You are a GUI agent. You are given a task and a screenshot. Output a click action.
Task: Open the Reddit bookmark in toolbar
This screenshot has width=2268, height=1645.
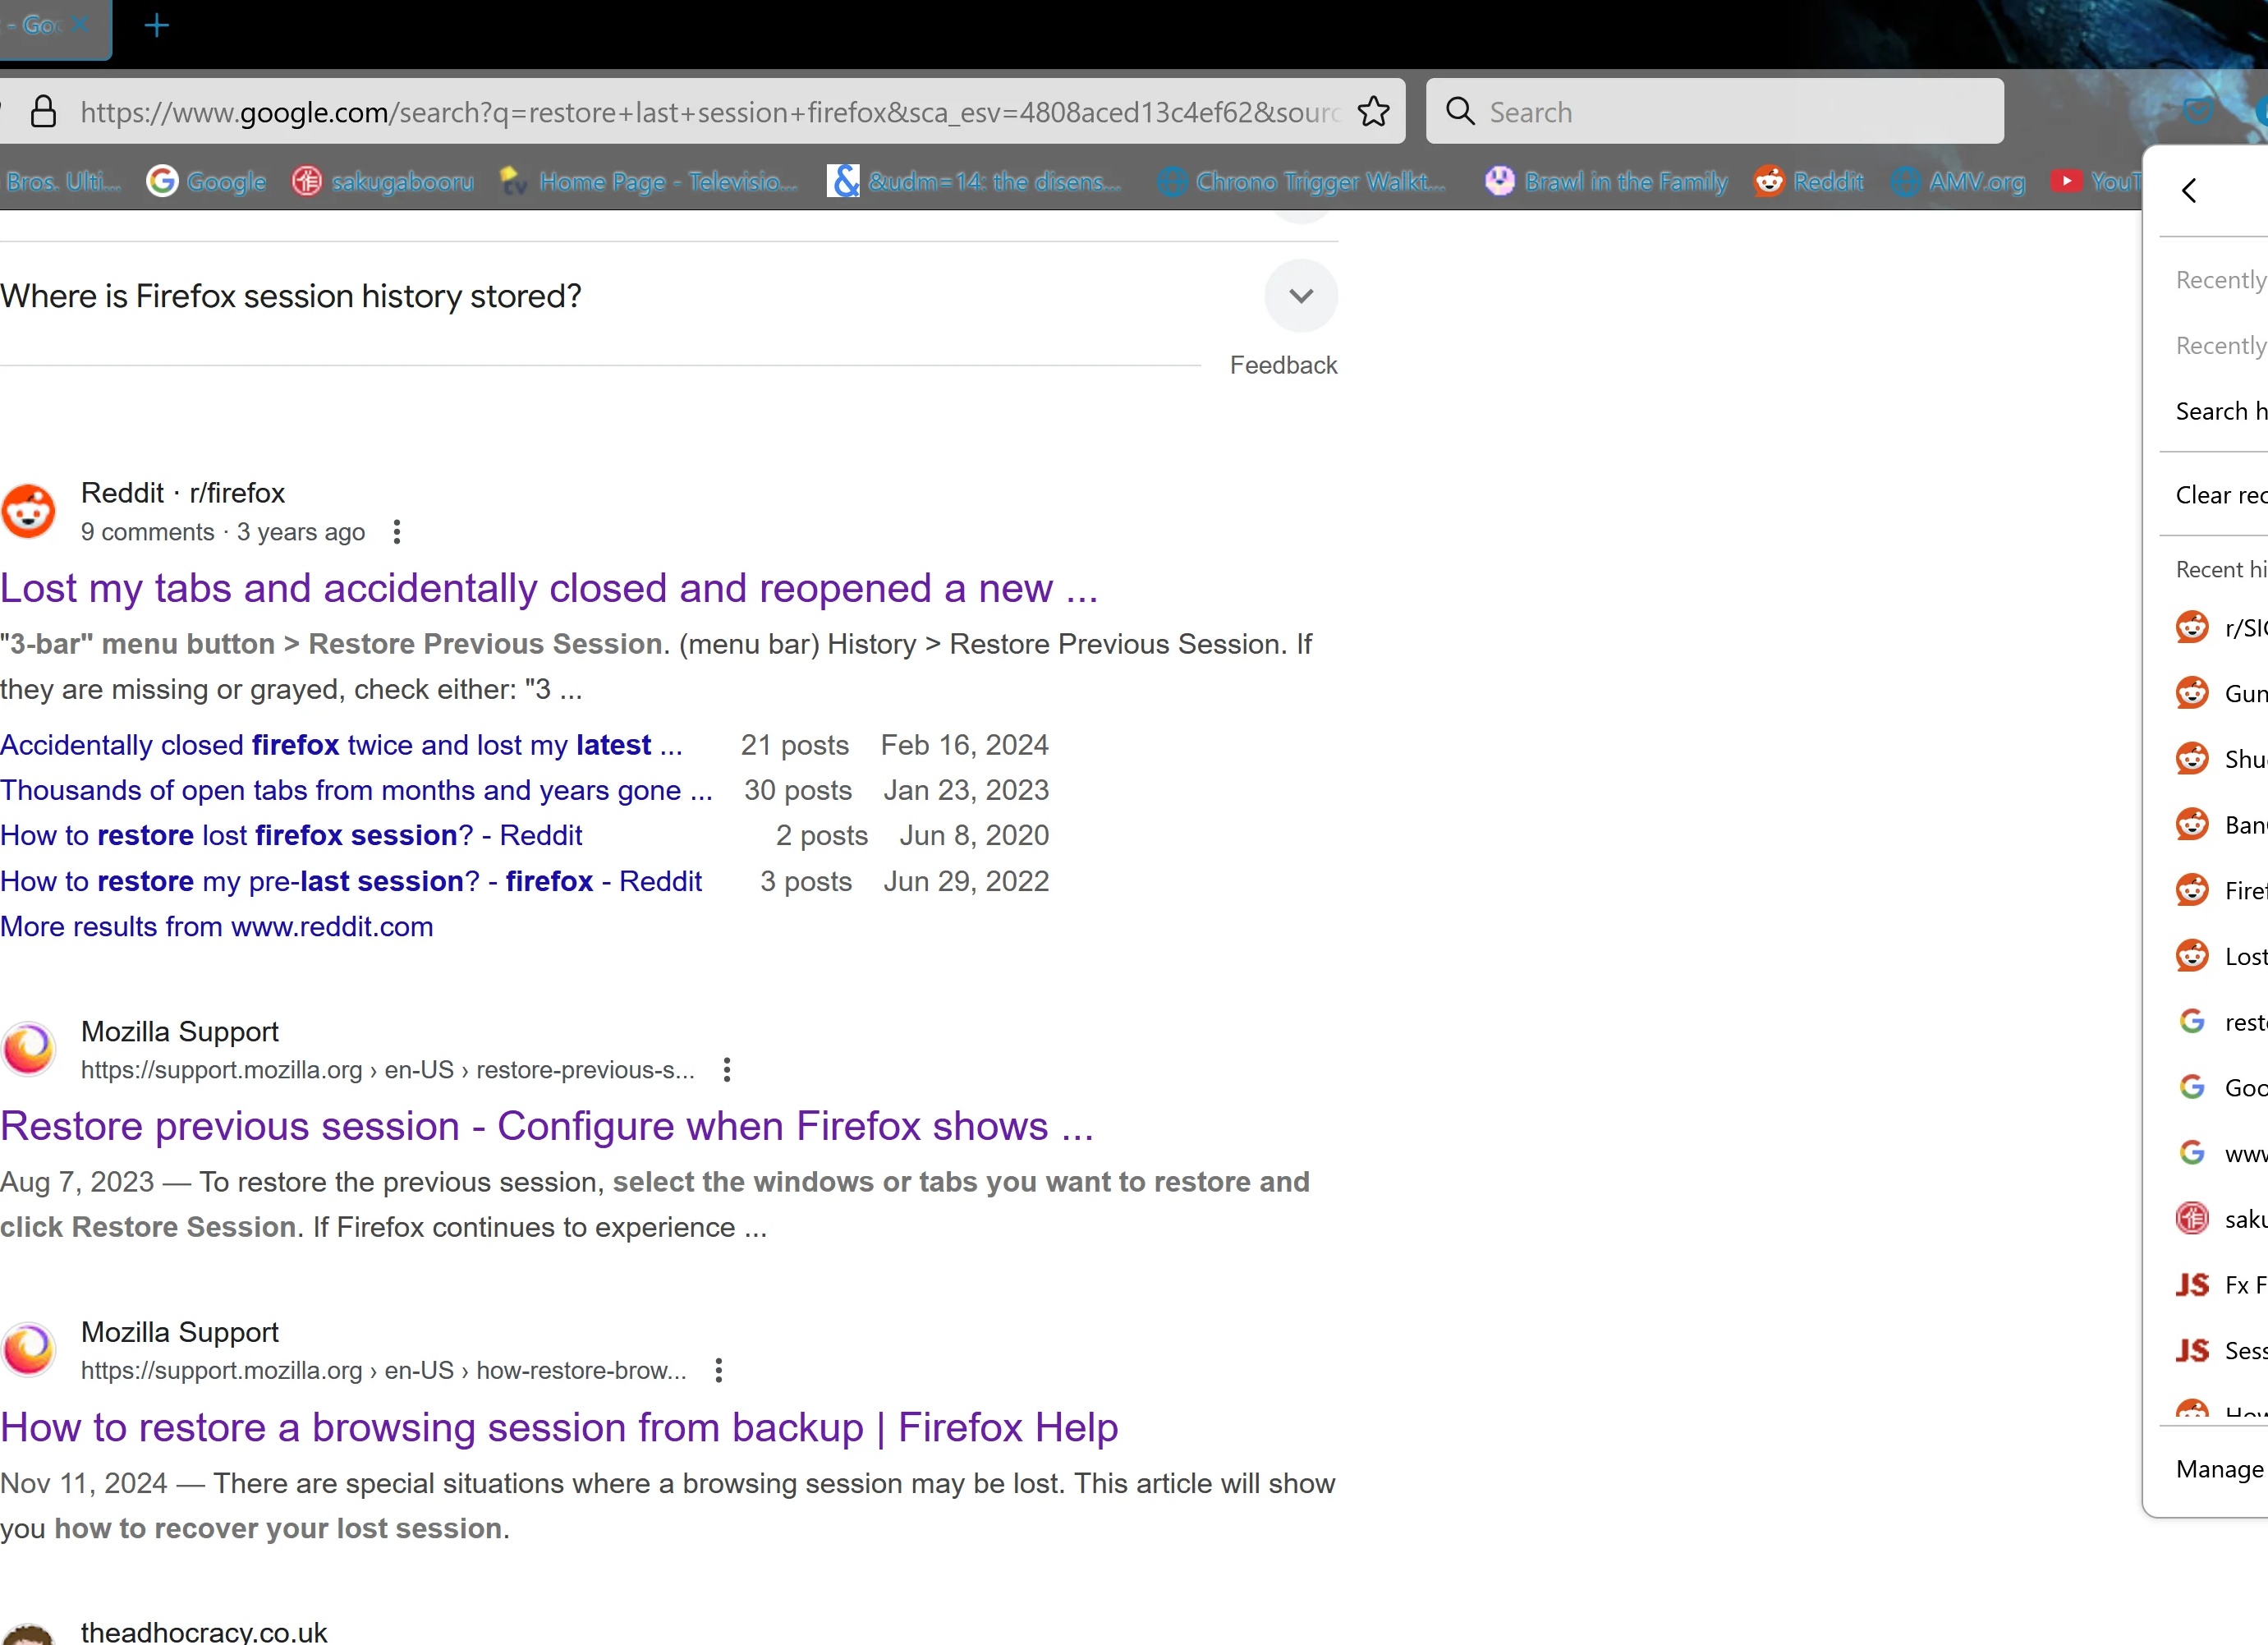click(x=1809, y=181)
